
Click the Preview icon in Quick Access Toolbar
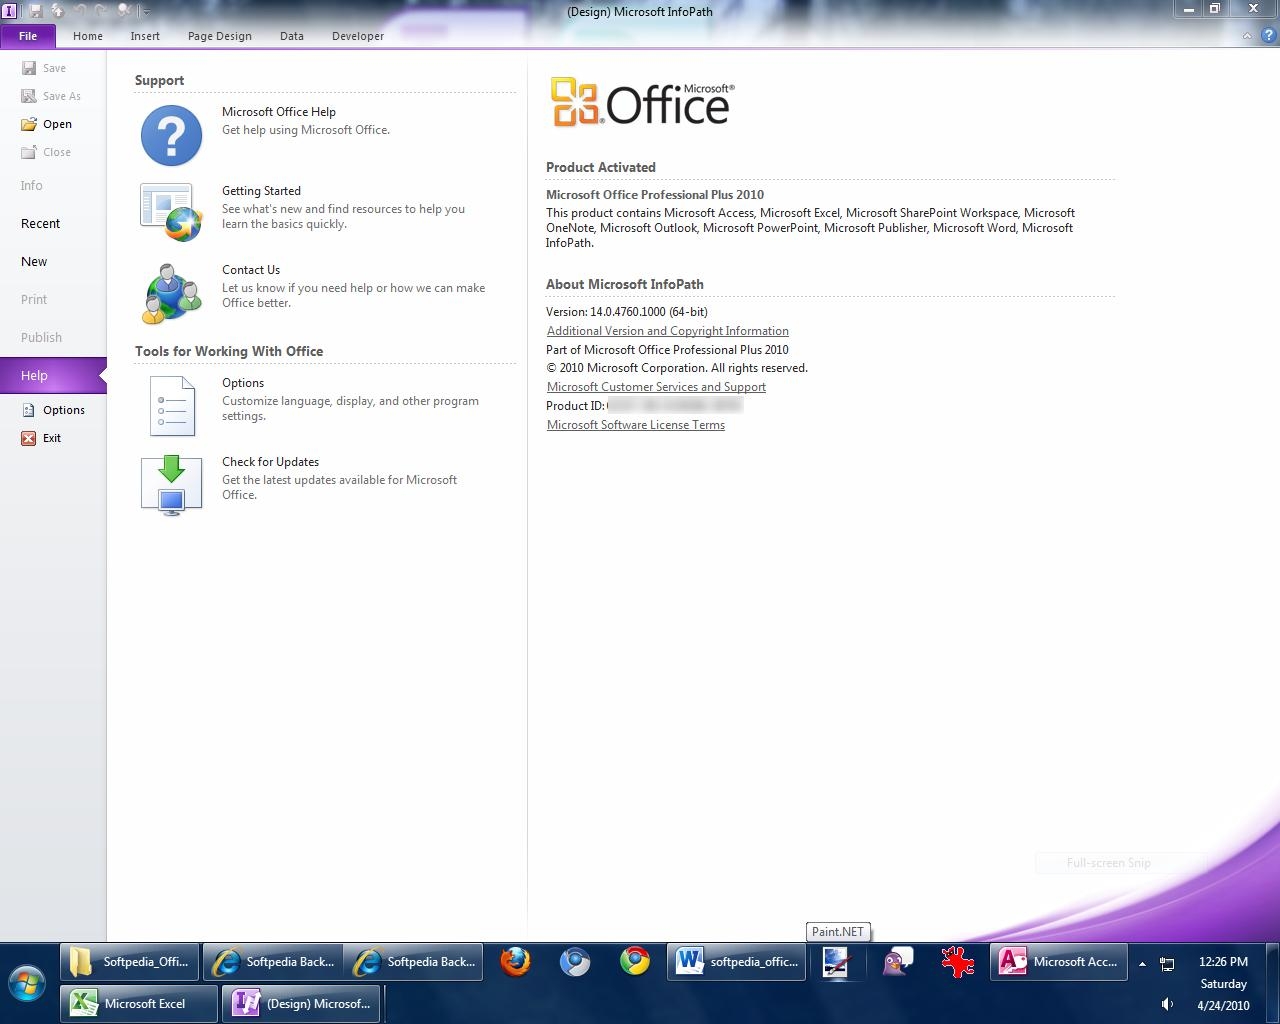point(124,11)
